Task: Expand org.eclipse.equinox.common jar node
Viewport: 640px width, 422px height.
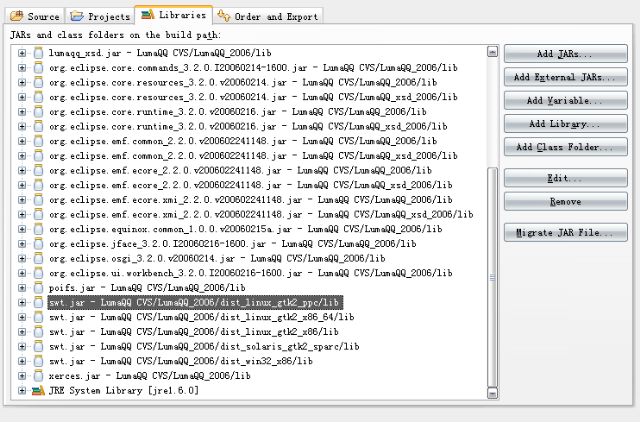Action: [22, 229]
